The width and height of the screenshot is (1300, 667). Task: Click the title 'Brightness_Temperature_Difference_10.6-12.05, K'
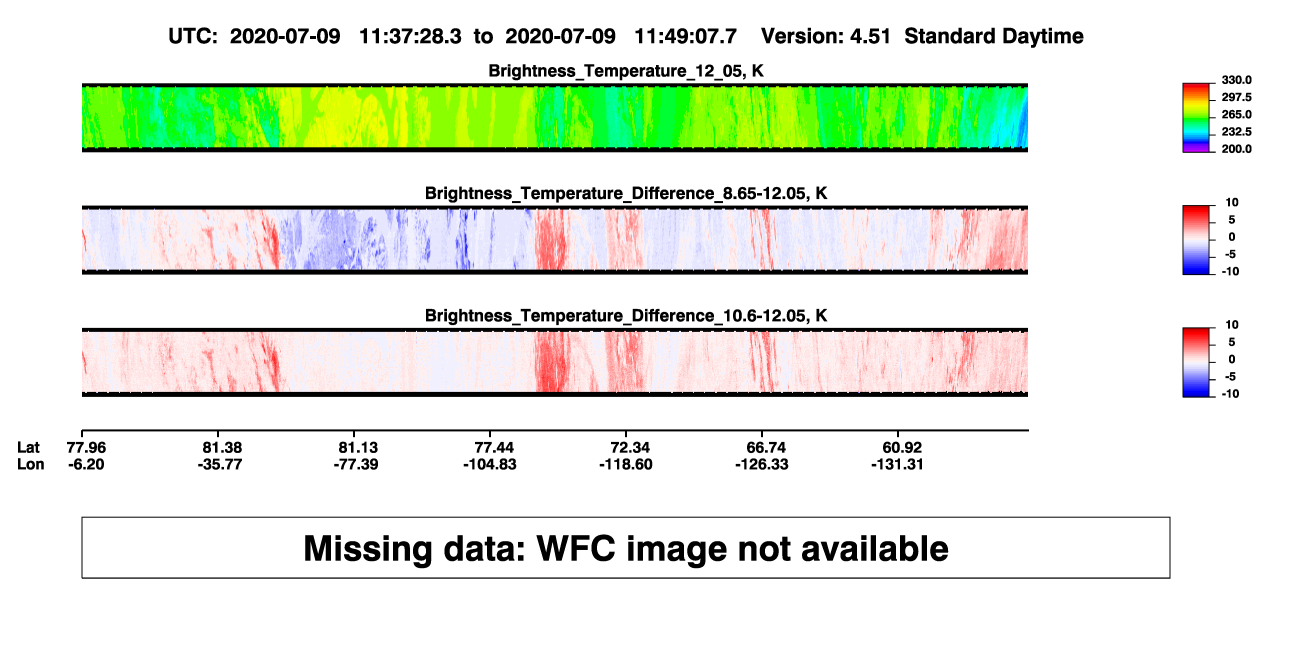(626, 316)
